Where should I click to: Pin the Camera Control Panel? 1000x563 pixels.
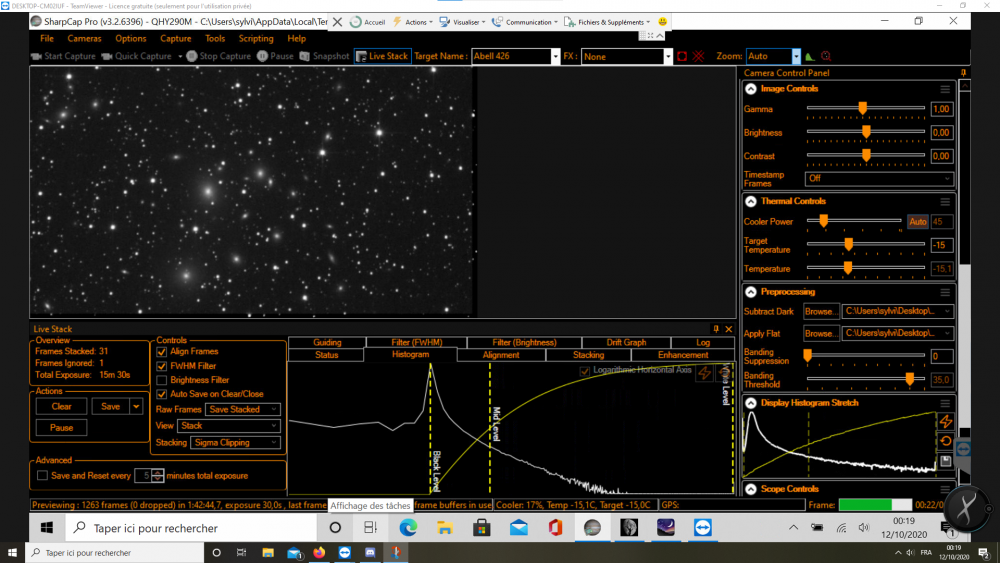(963, 73)
